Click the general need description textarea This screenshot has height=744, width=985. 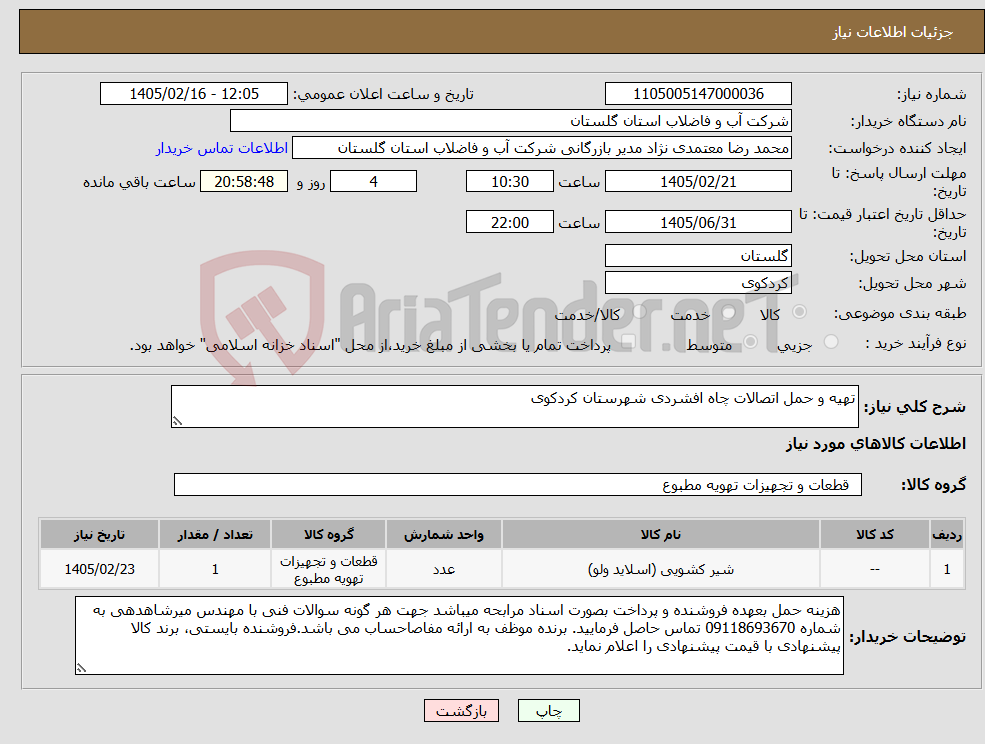click(x=514, y=407)
